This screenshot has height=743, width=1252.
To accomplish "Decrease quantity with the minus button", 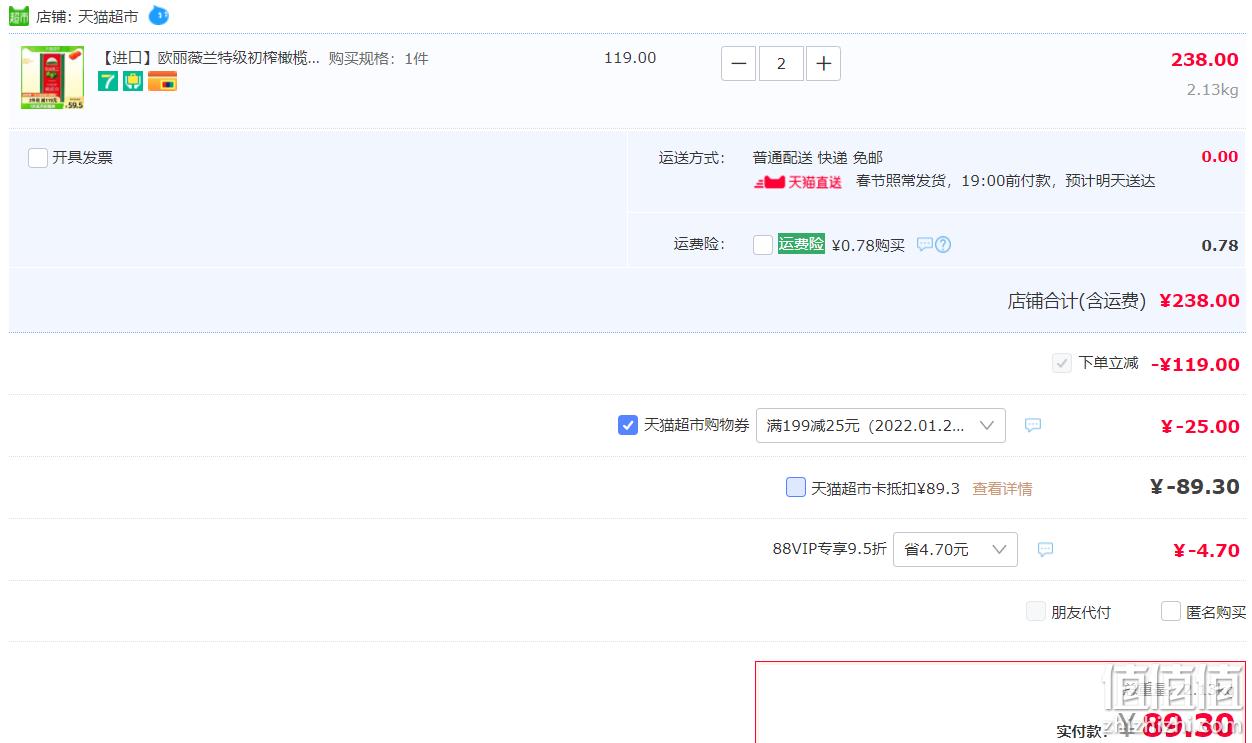I will pos(738,64).
